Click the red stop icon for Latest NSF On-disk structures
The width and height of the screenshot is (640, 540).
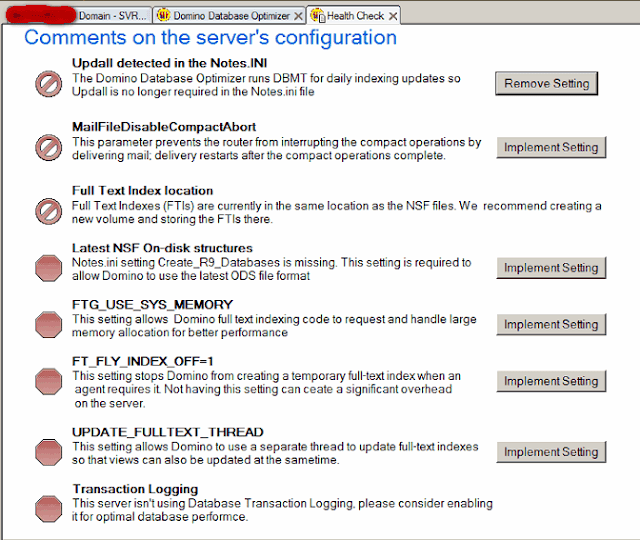[x=49, y=269]
